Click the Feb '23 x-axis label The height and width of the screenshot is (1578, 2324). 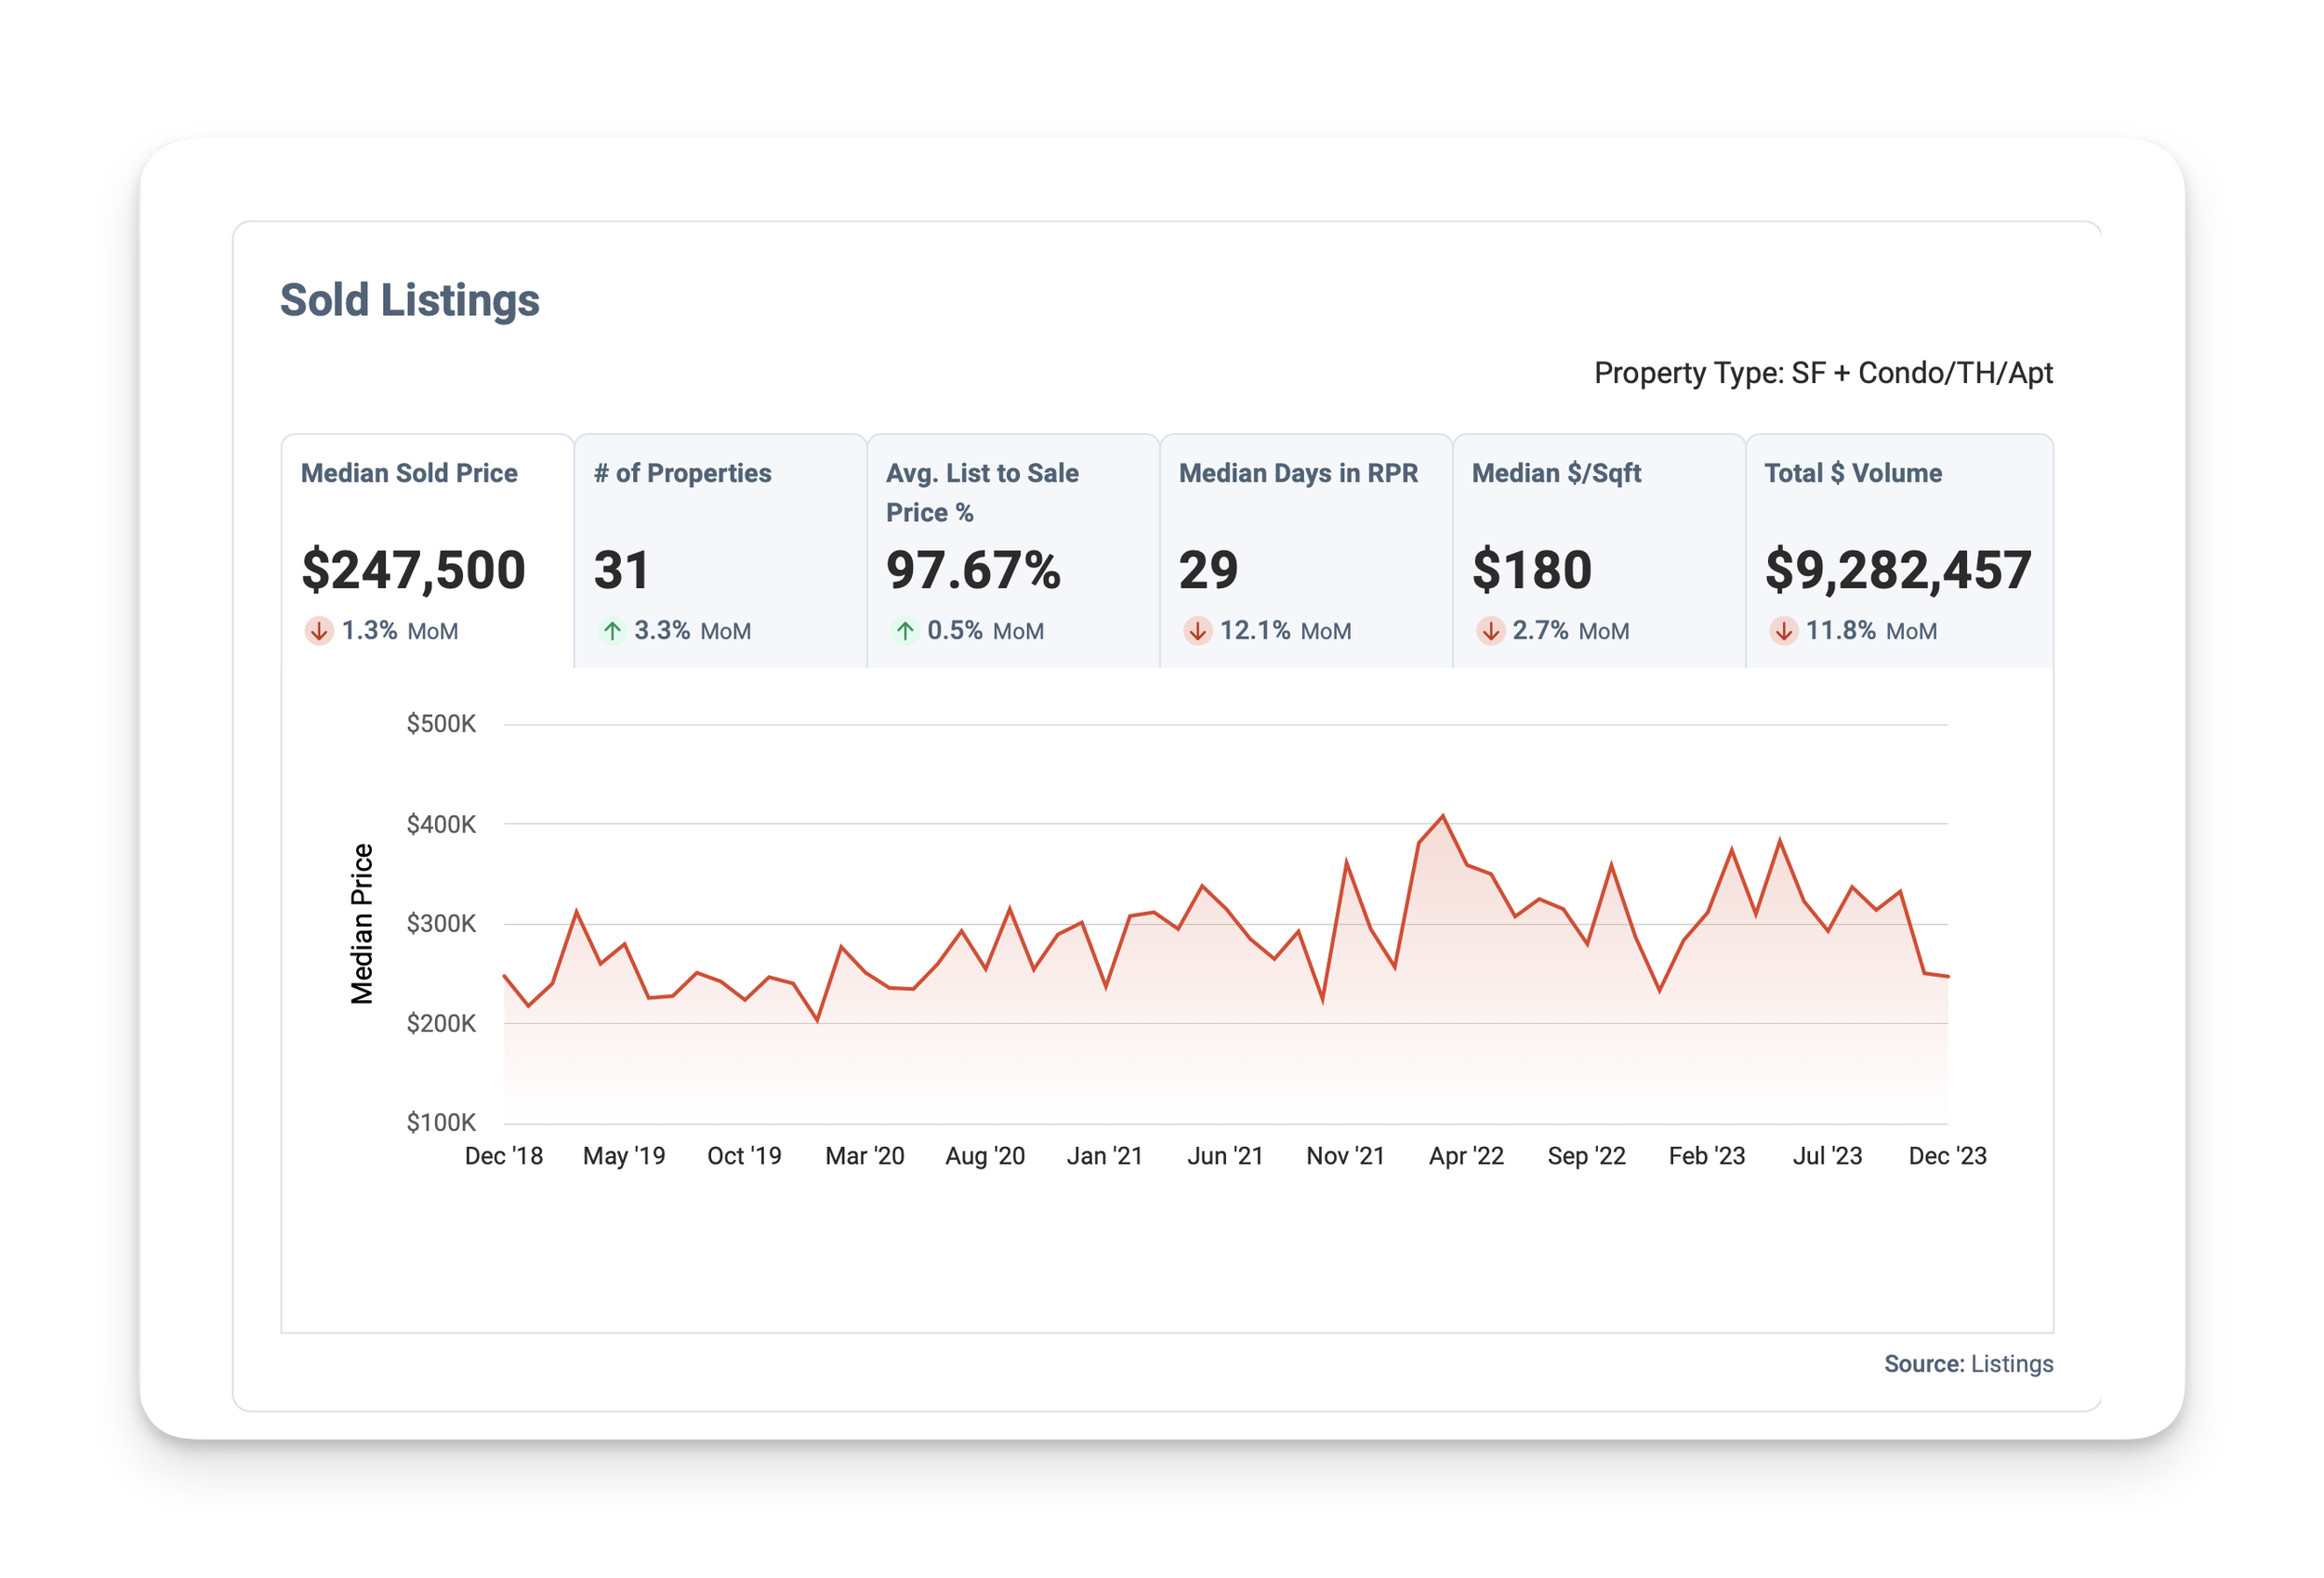coord(1707,1156)
